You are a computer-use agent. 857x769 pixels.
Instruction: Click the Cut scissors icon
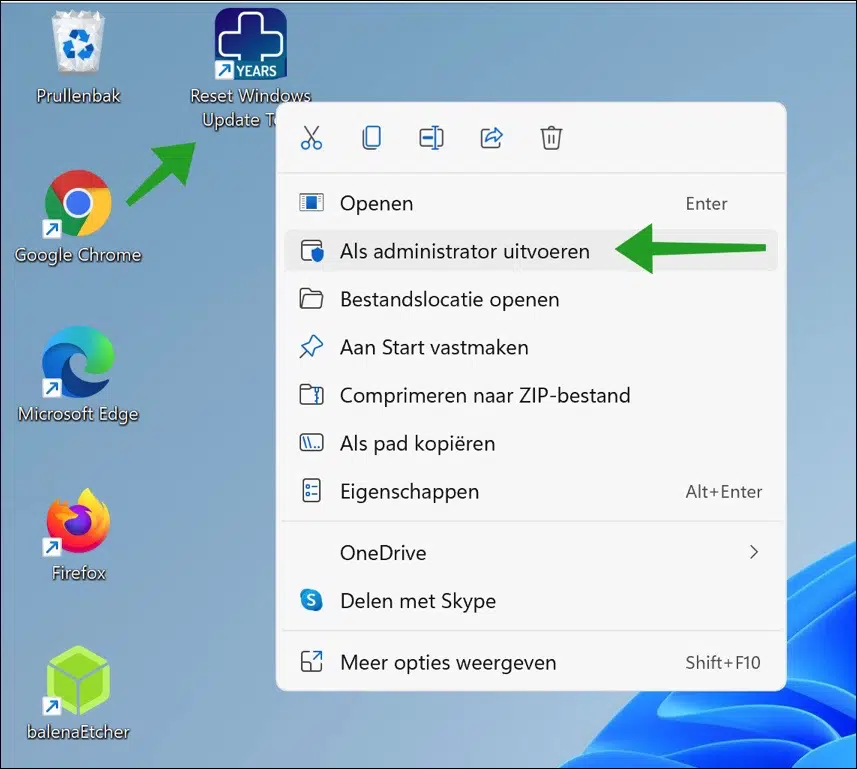(x=311, y=138)
